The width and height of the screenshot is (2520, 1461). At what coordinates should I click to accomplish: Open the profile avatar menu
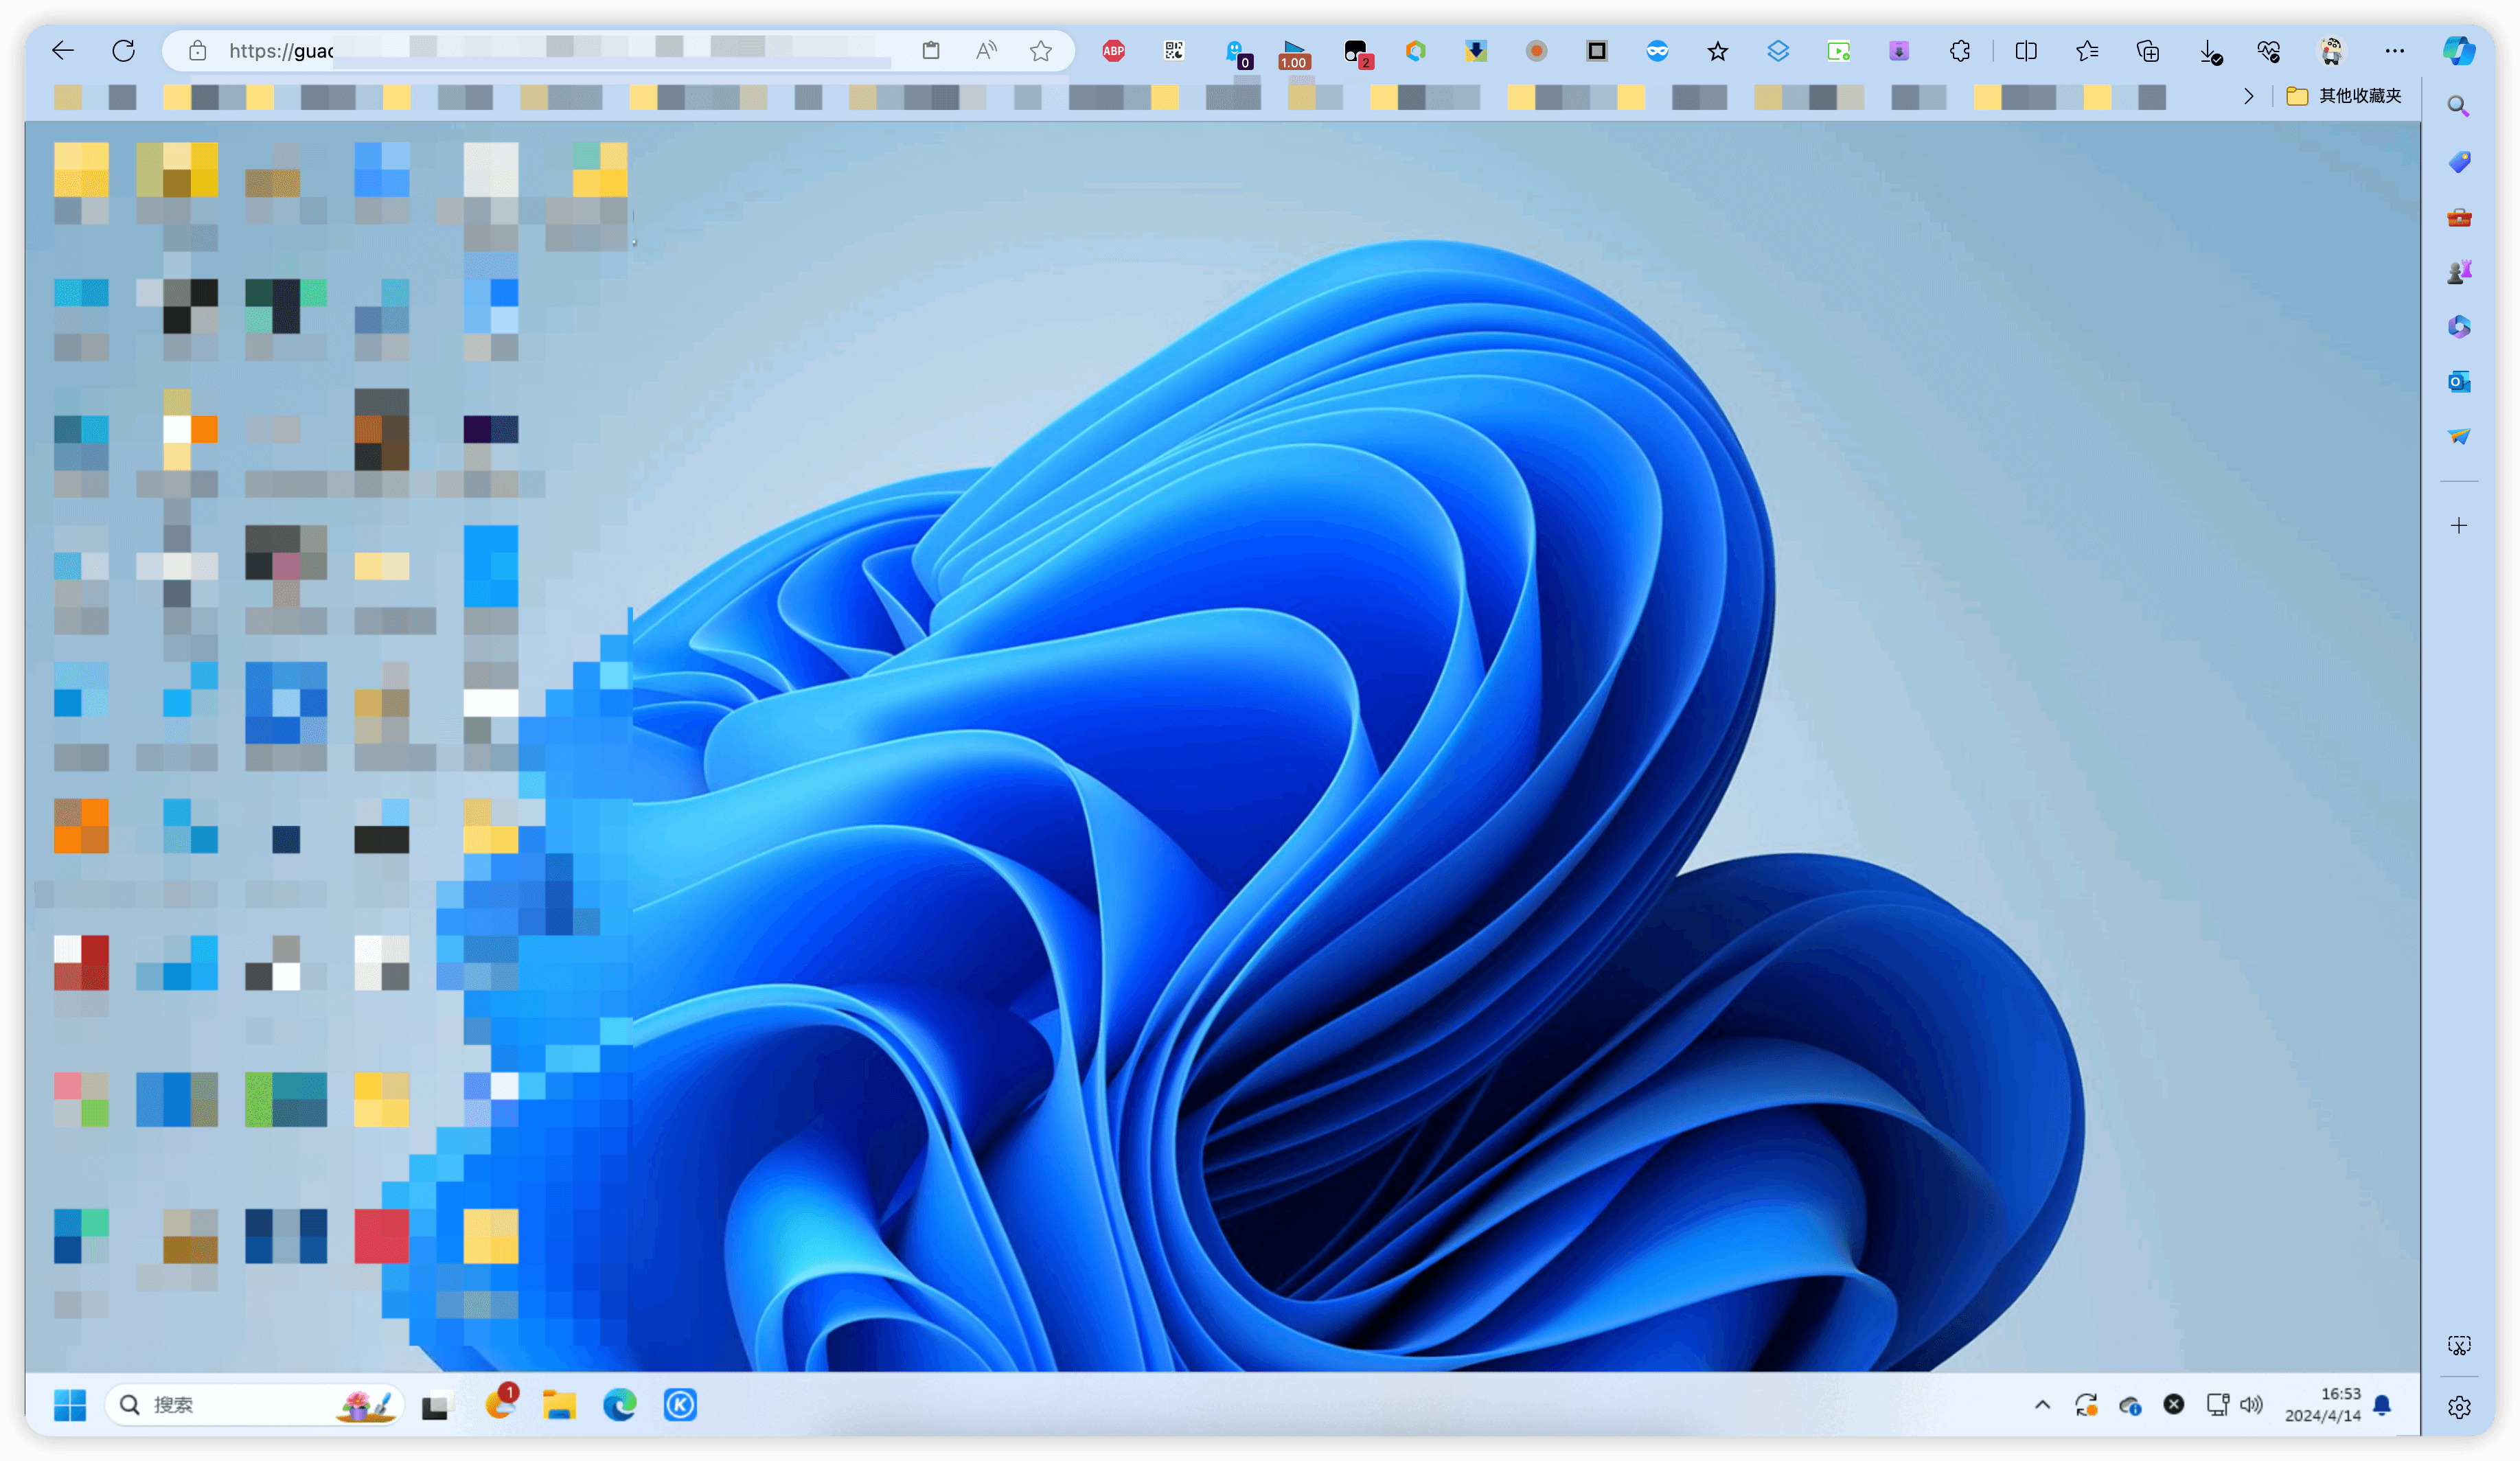click(x=2331, y=50)
